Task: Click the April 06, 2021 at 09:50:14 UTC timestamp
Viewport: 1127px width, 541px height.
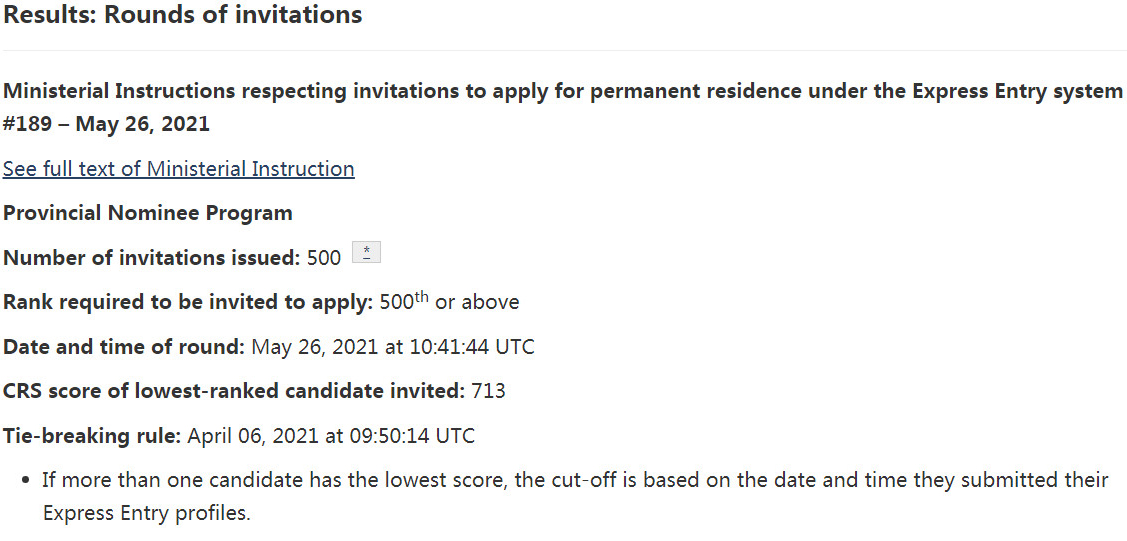Action: click(330, 436)
